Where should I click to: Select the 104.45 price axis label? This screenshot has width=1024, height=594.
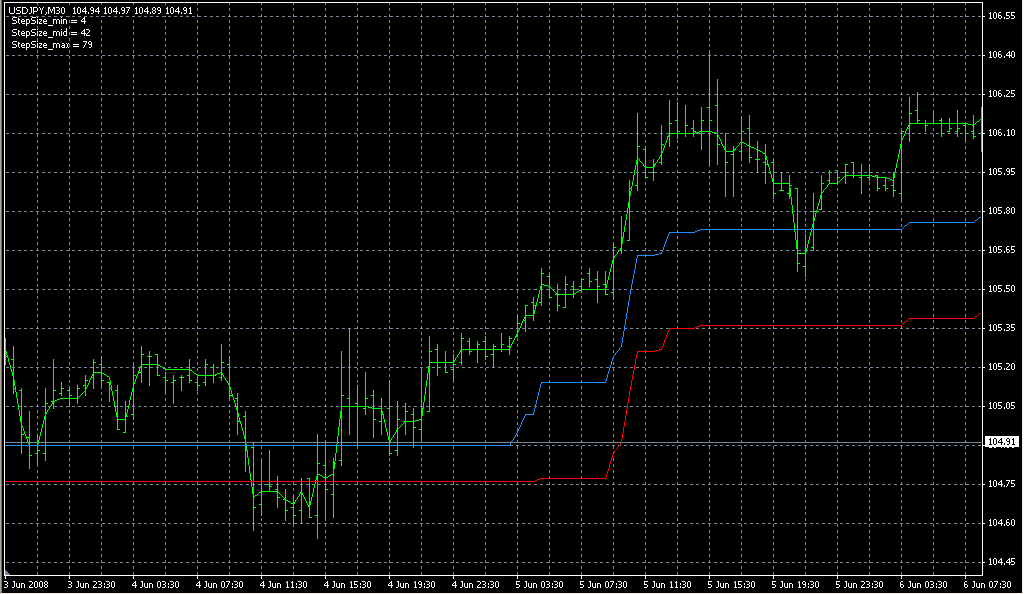(1001, 562)
